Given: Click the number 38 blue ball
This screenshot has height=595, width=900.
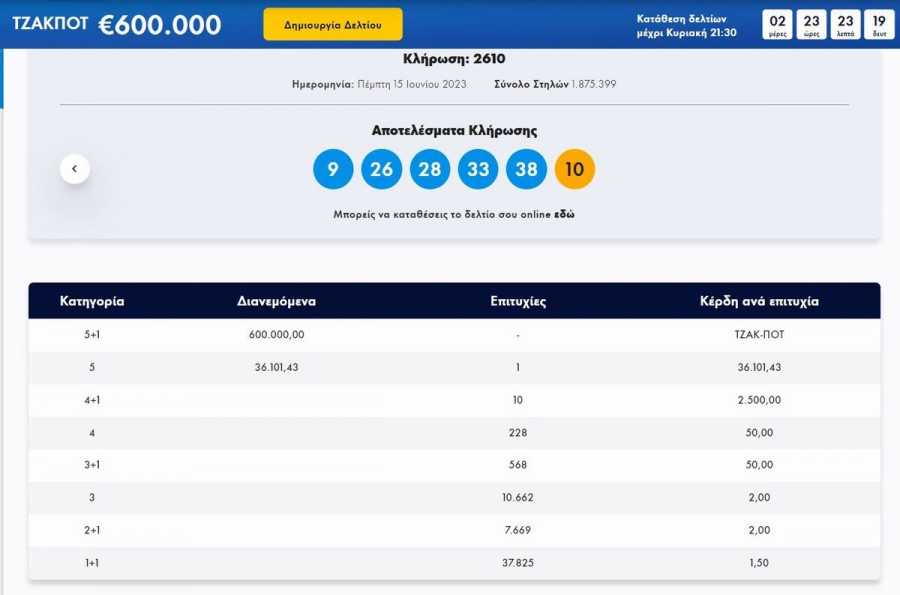Looking at the screenshot, I should [x=526, y=169].
